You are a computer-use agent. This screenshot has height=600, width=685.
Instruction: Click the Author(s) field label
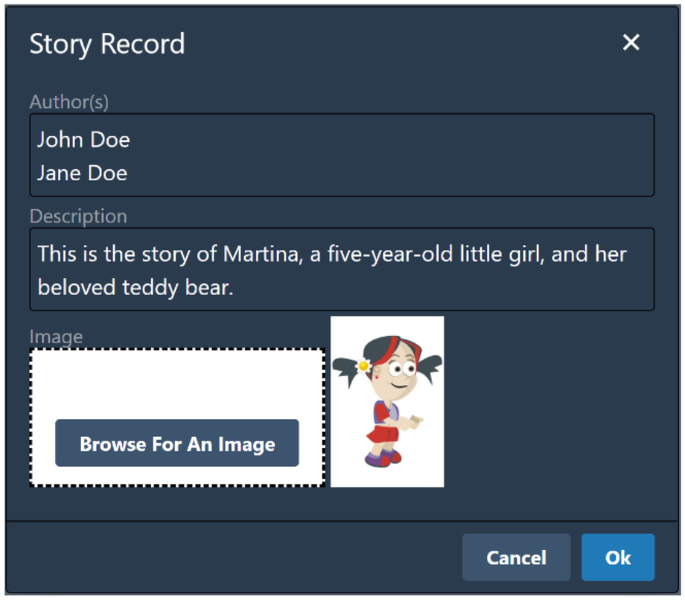tap(69, 102)
